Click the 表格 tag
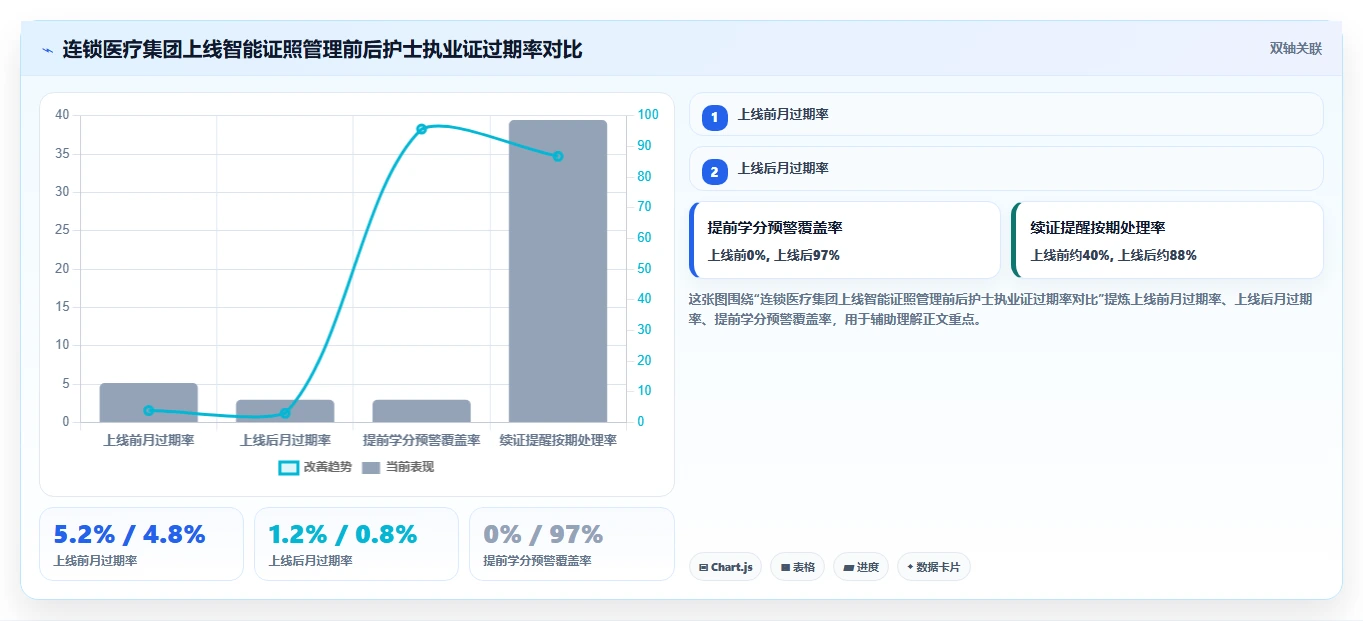The image size is (1363, 621). tap(797, 567)
